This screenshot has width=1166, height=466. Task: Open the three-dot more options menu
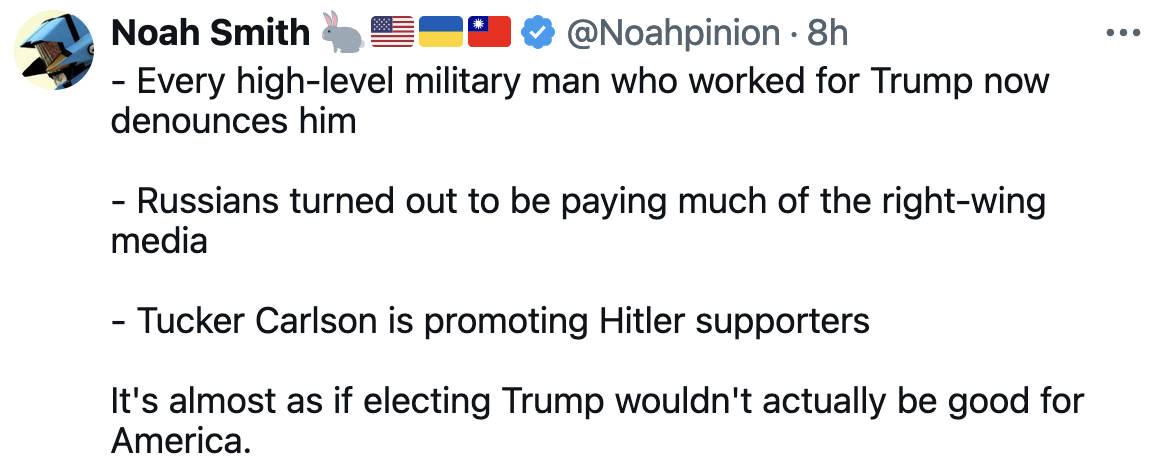click(1124, 33)
